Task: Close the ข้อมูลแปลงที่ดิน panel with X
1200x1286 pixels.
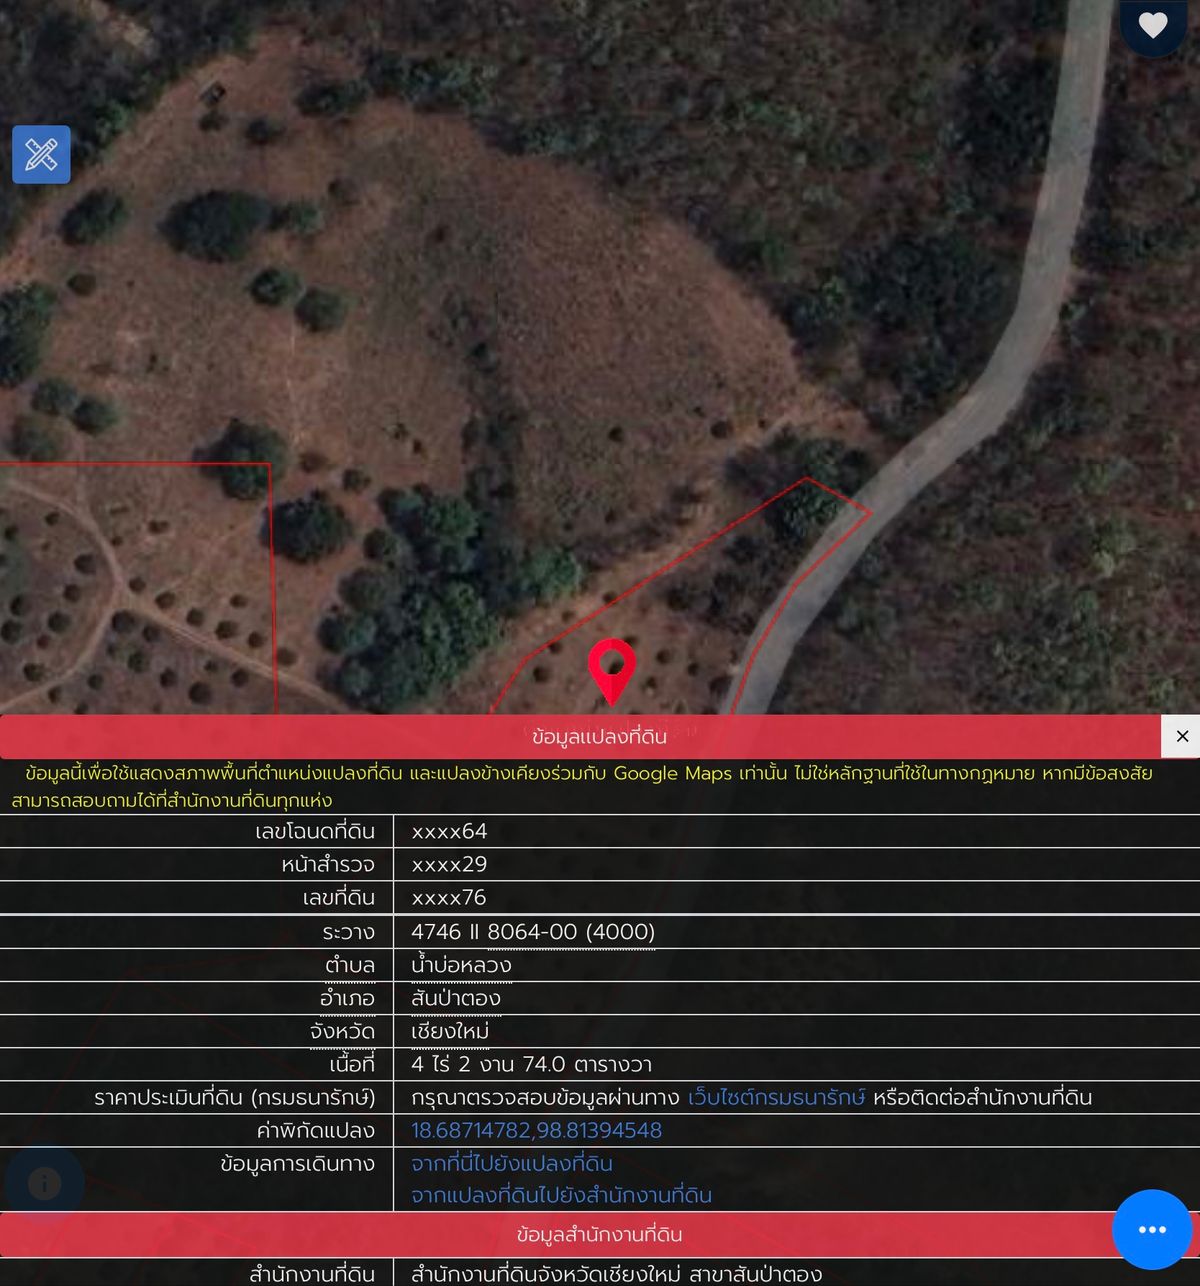Action: pos(1182,737)
